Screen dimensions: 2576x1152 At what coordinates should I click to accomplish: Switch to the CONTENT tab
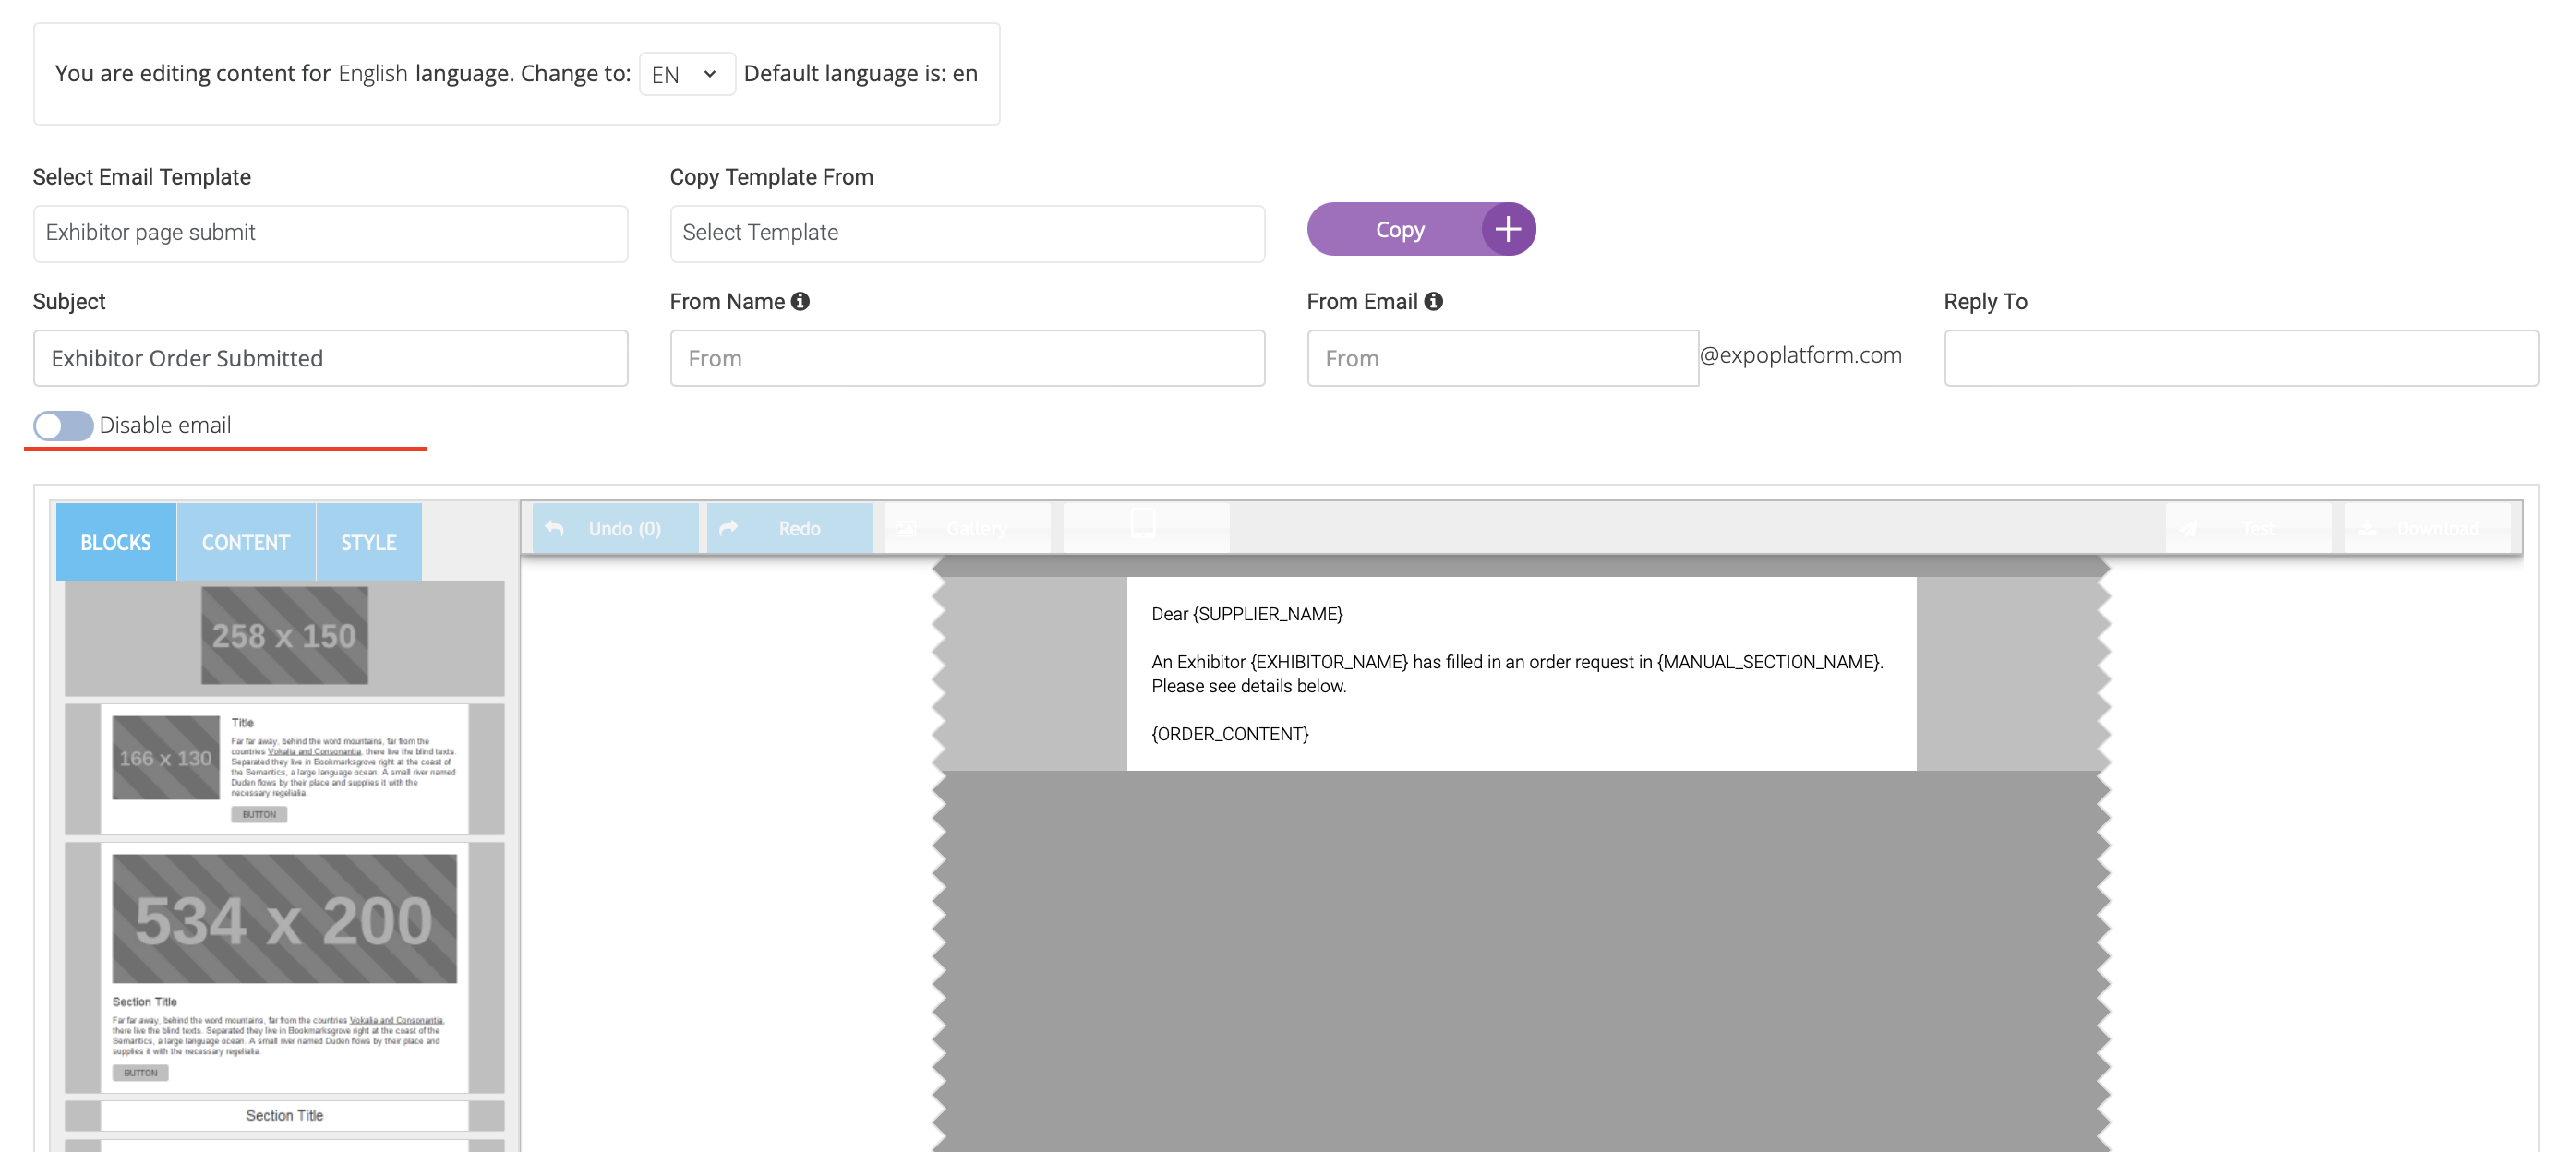pos(246,542)
